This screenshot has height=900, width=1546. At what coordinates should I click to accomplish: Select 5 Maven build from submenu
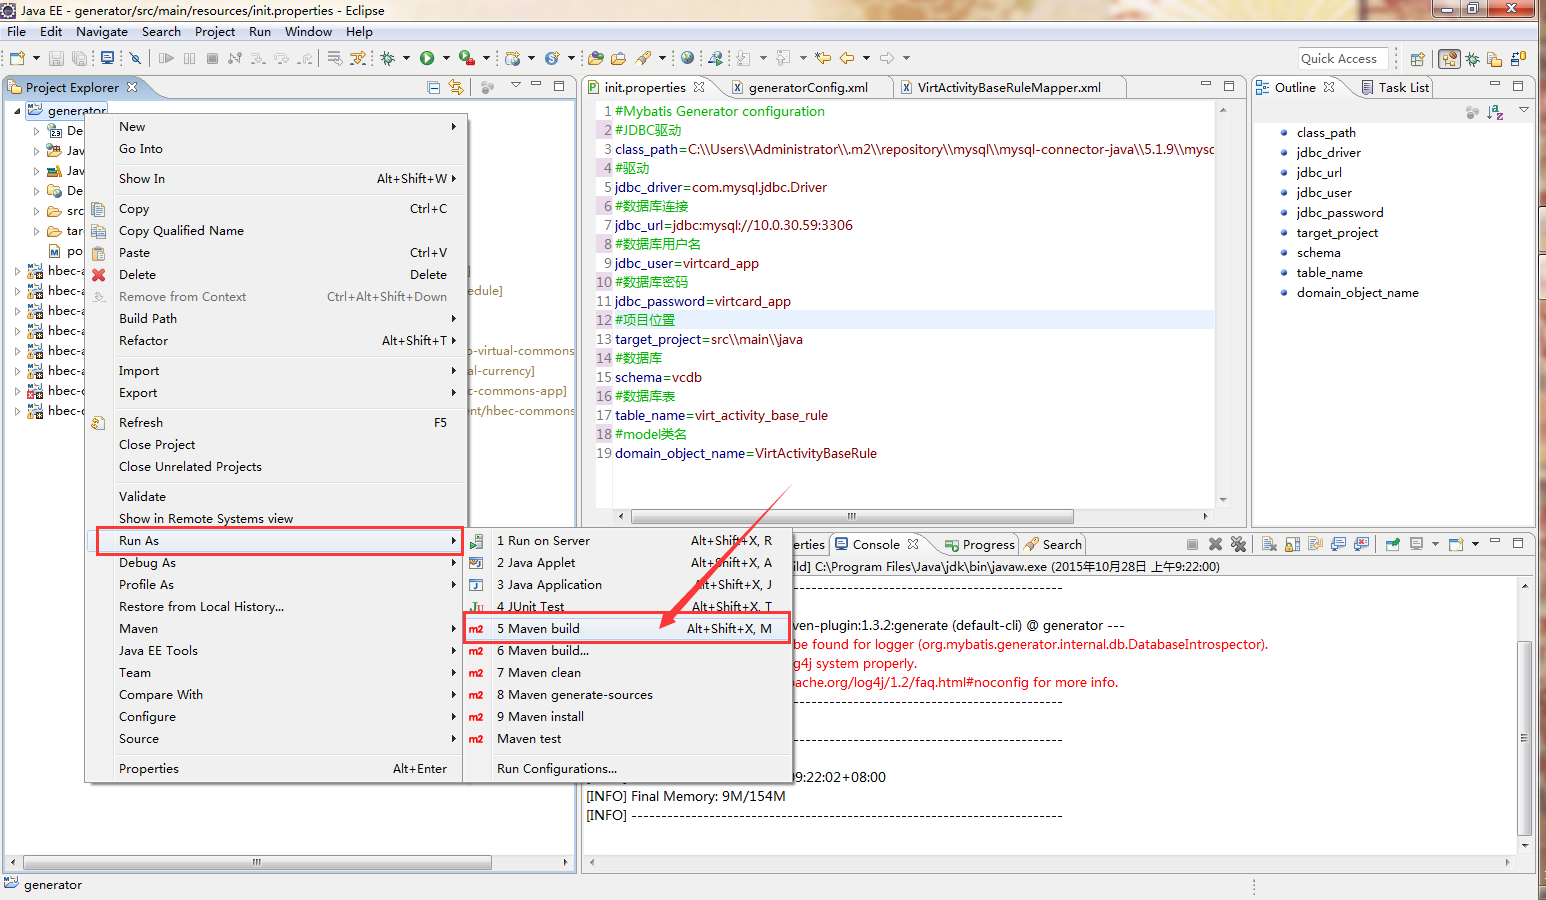628,629
